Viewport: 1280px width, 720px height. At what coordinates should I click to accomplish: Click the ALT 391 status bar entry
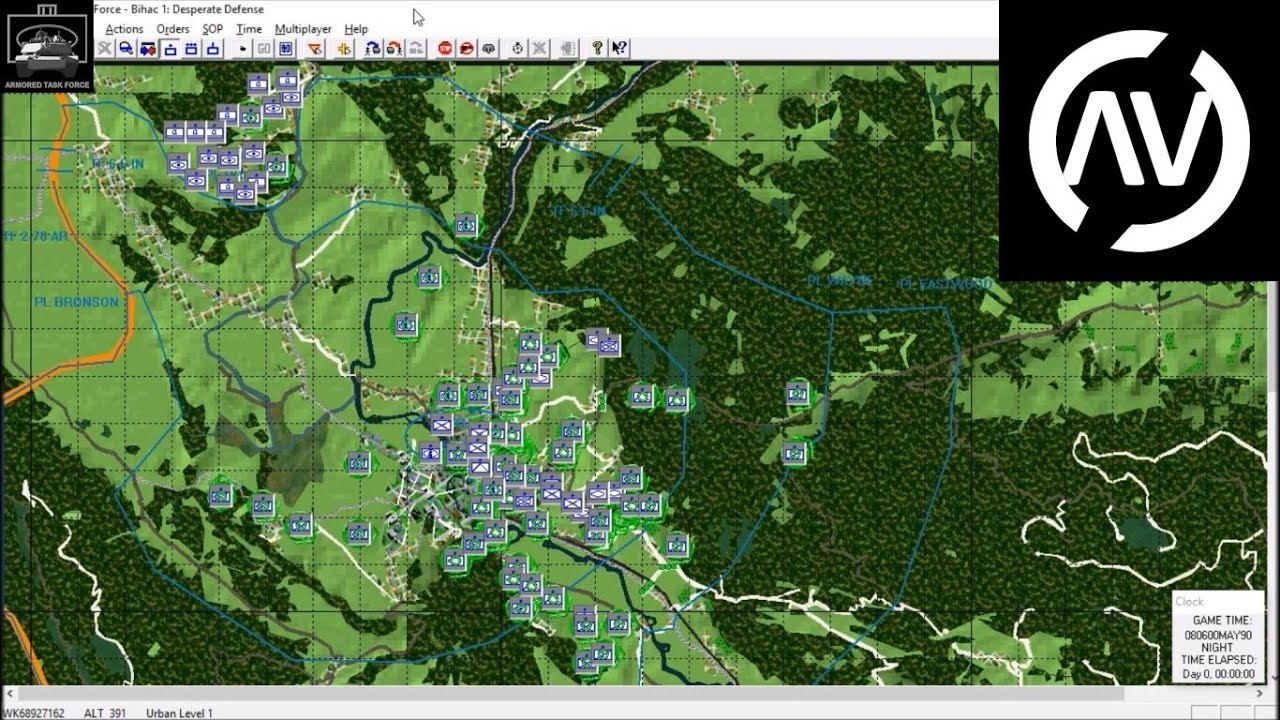(104, 713)
